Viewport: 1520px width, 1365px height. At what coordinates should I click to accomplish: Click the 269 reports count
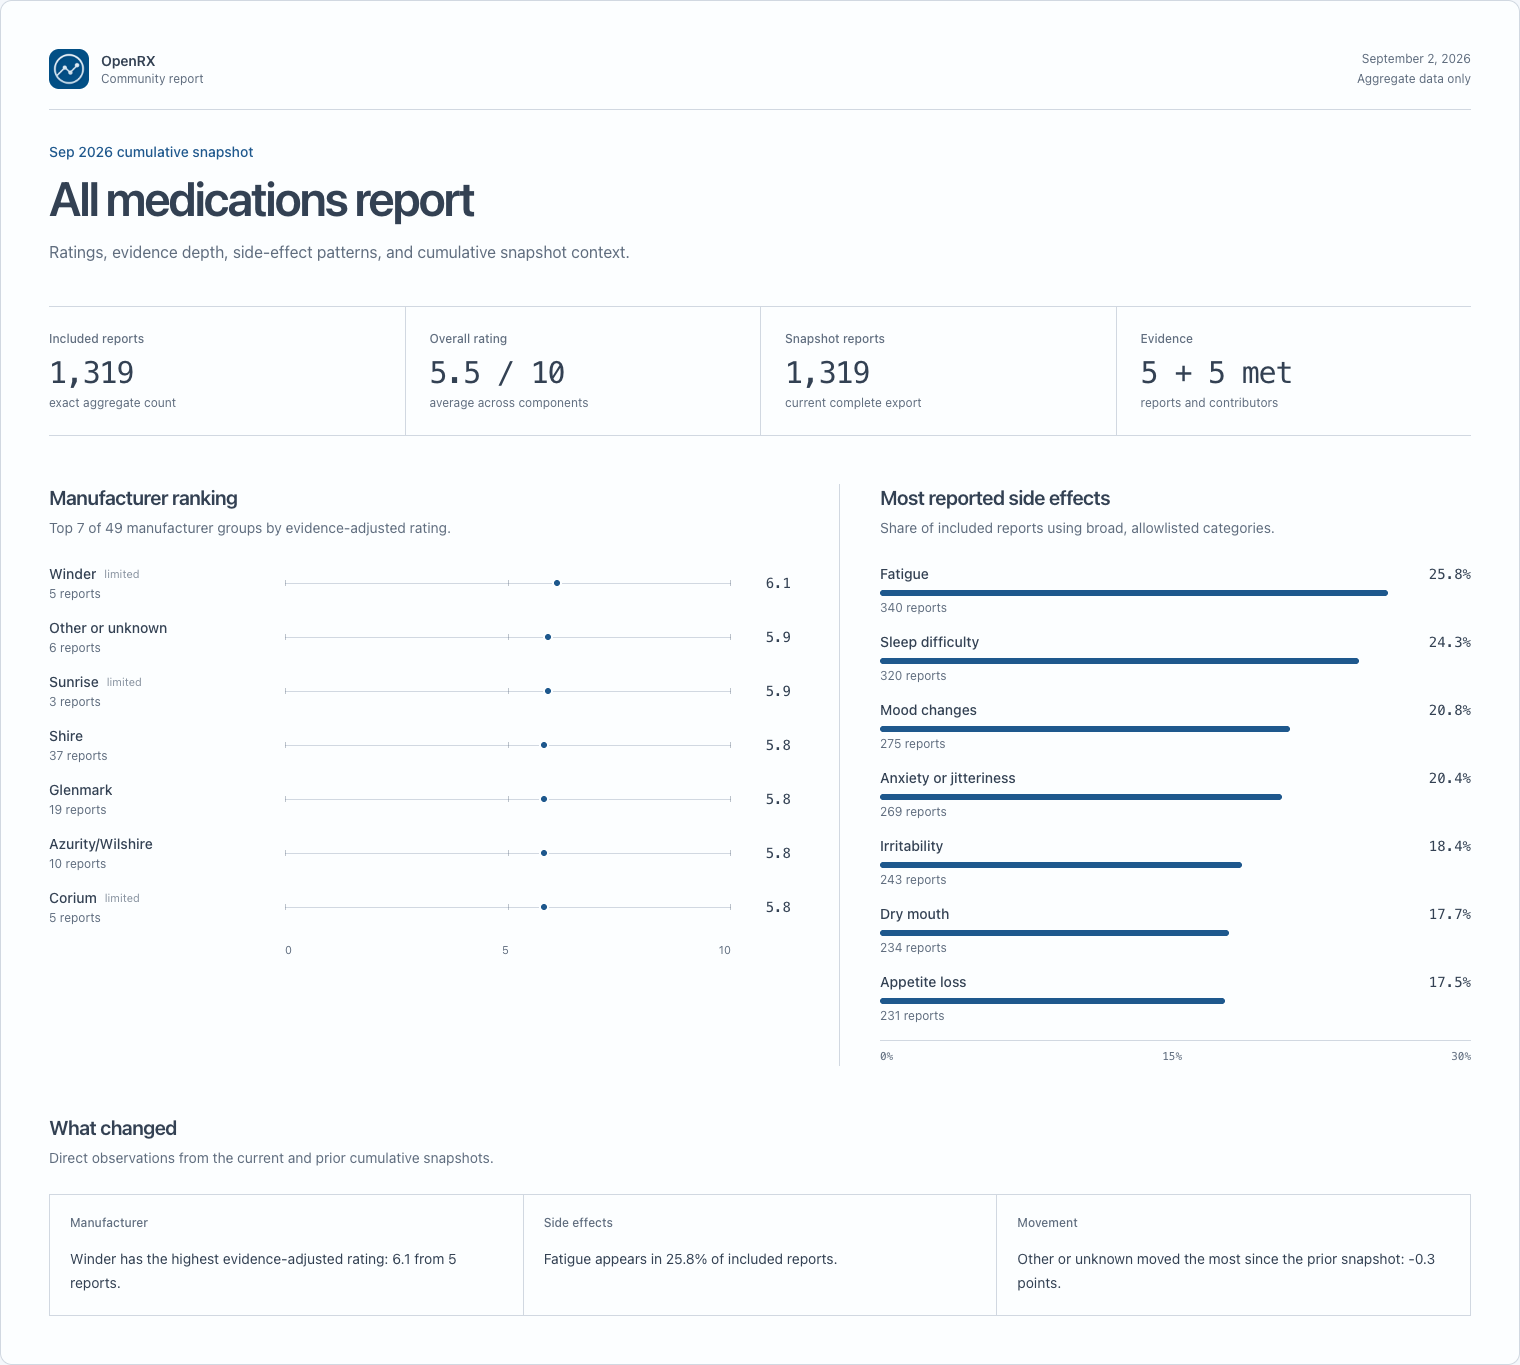[913, 812]
